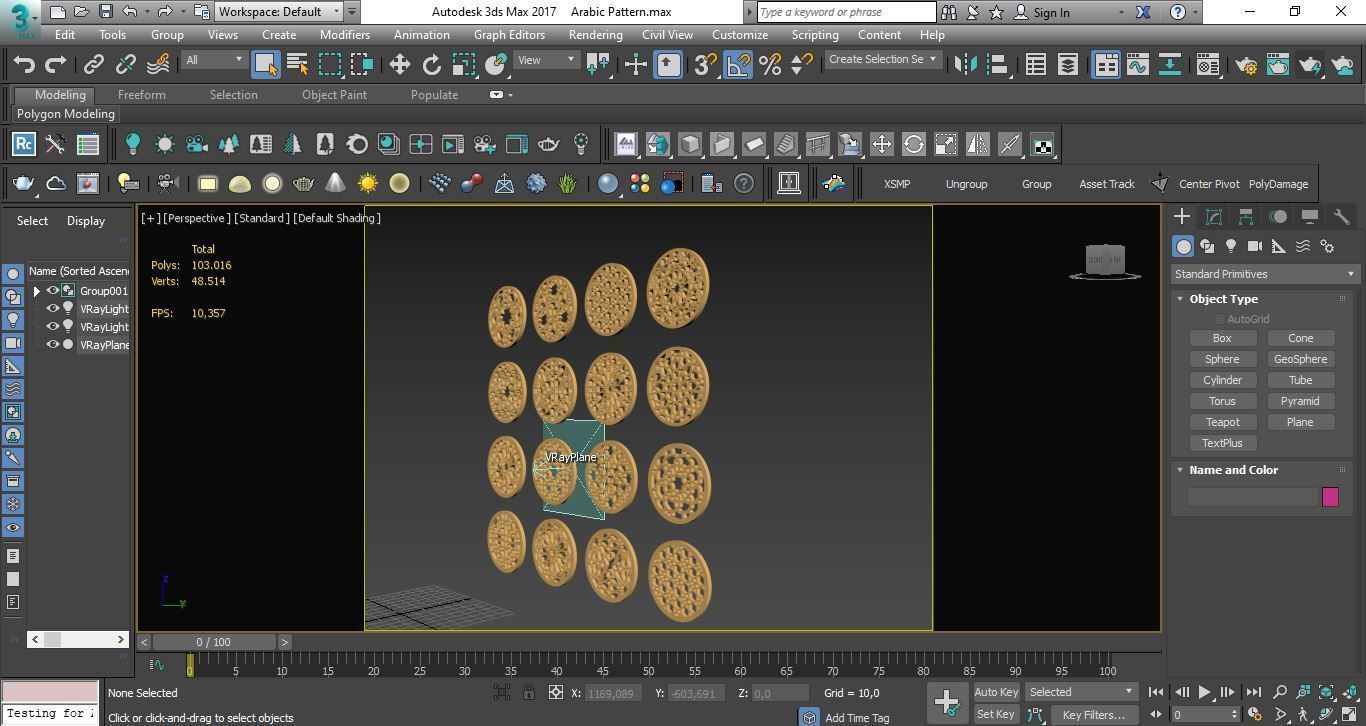Image resolution: width=1366 pixels, height=726 pixels.
Task: Toggle the AutoGrid checkbox
Action: tap(1220, 319)
